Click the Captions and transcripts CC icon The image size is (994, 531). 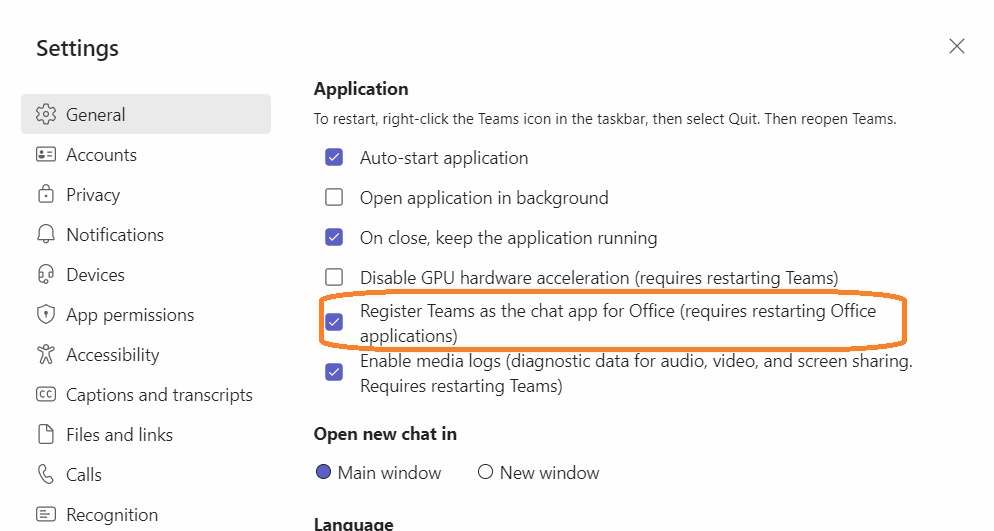tap(46, 394)
